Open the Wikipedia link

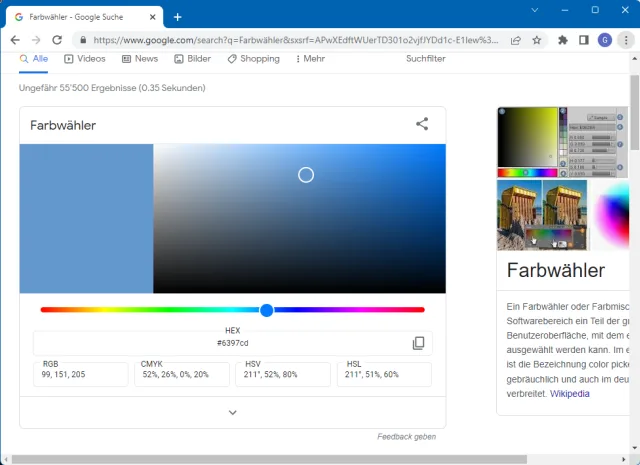pos(569,393)
